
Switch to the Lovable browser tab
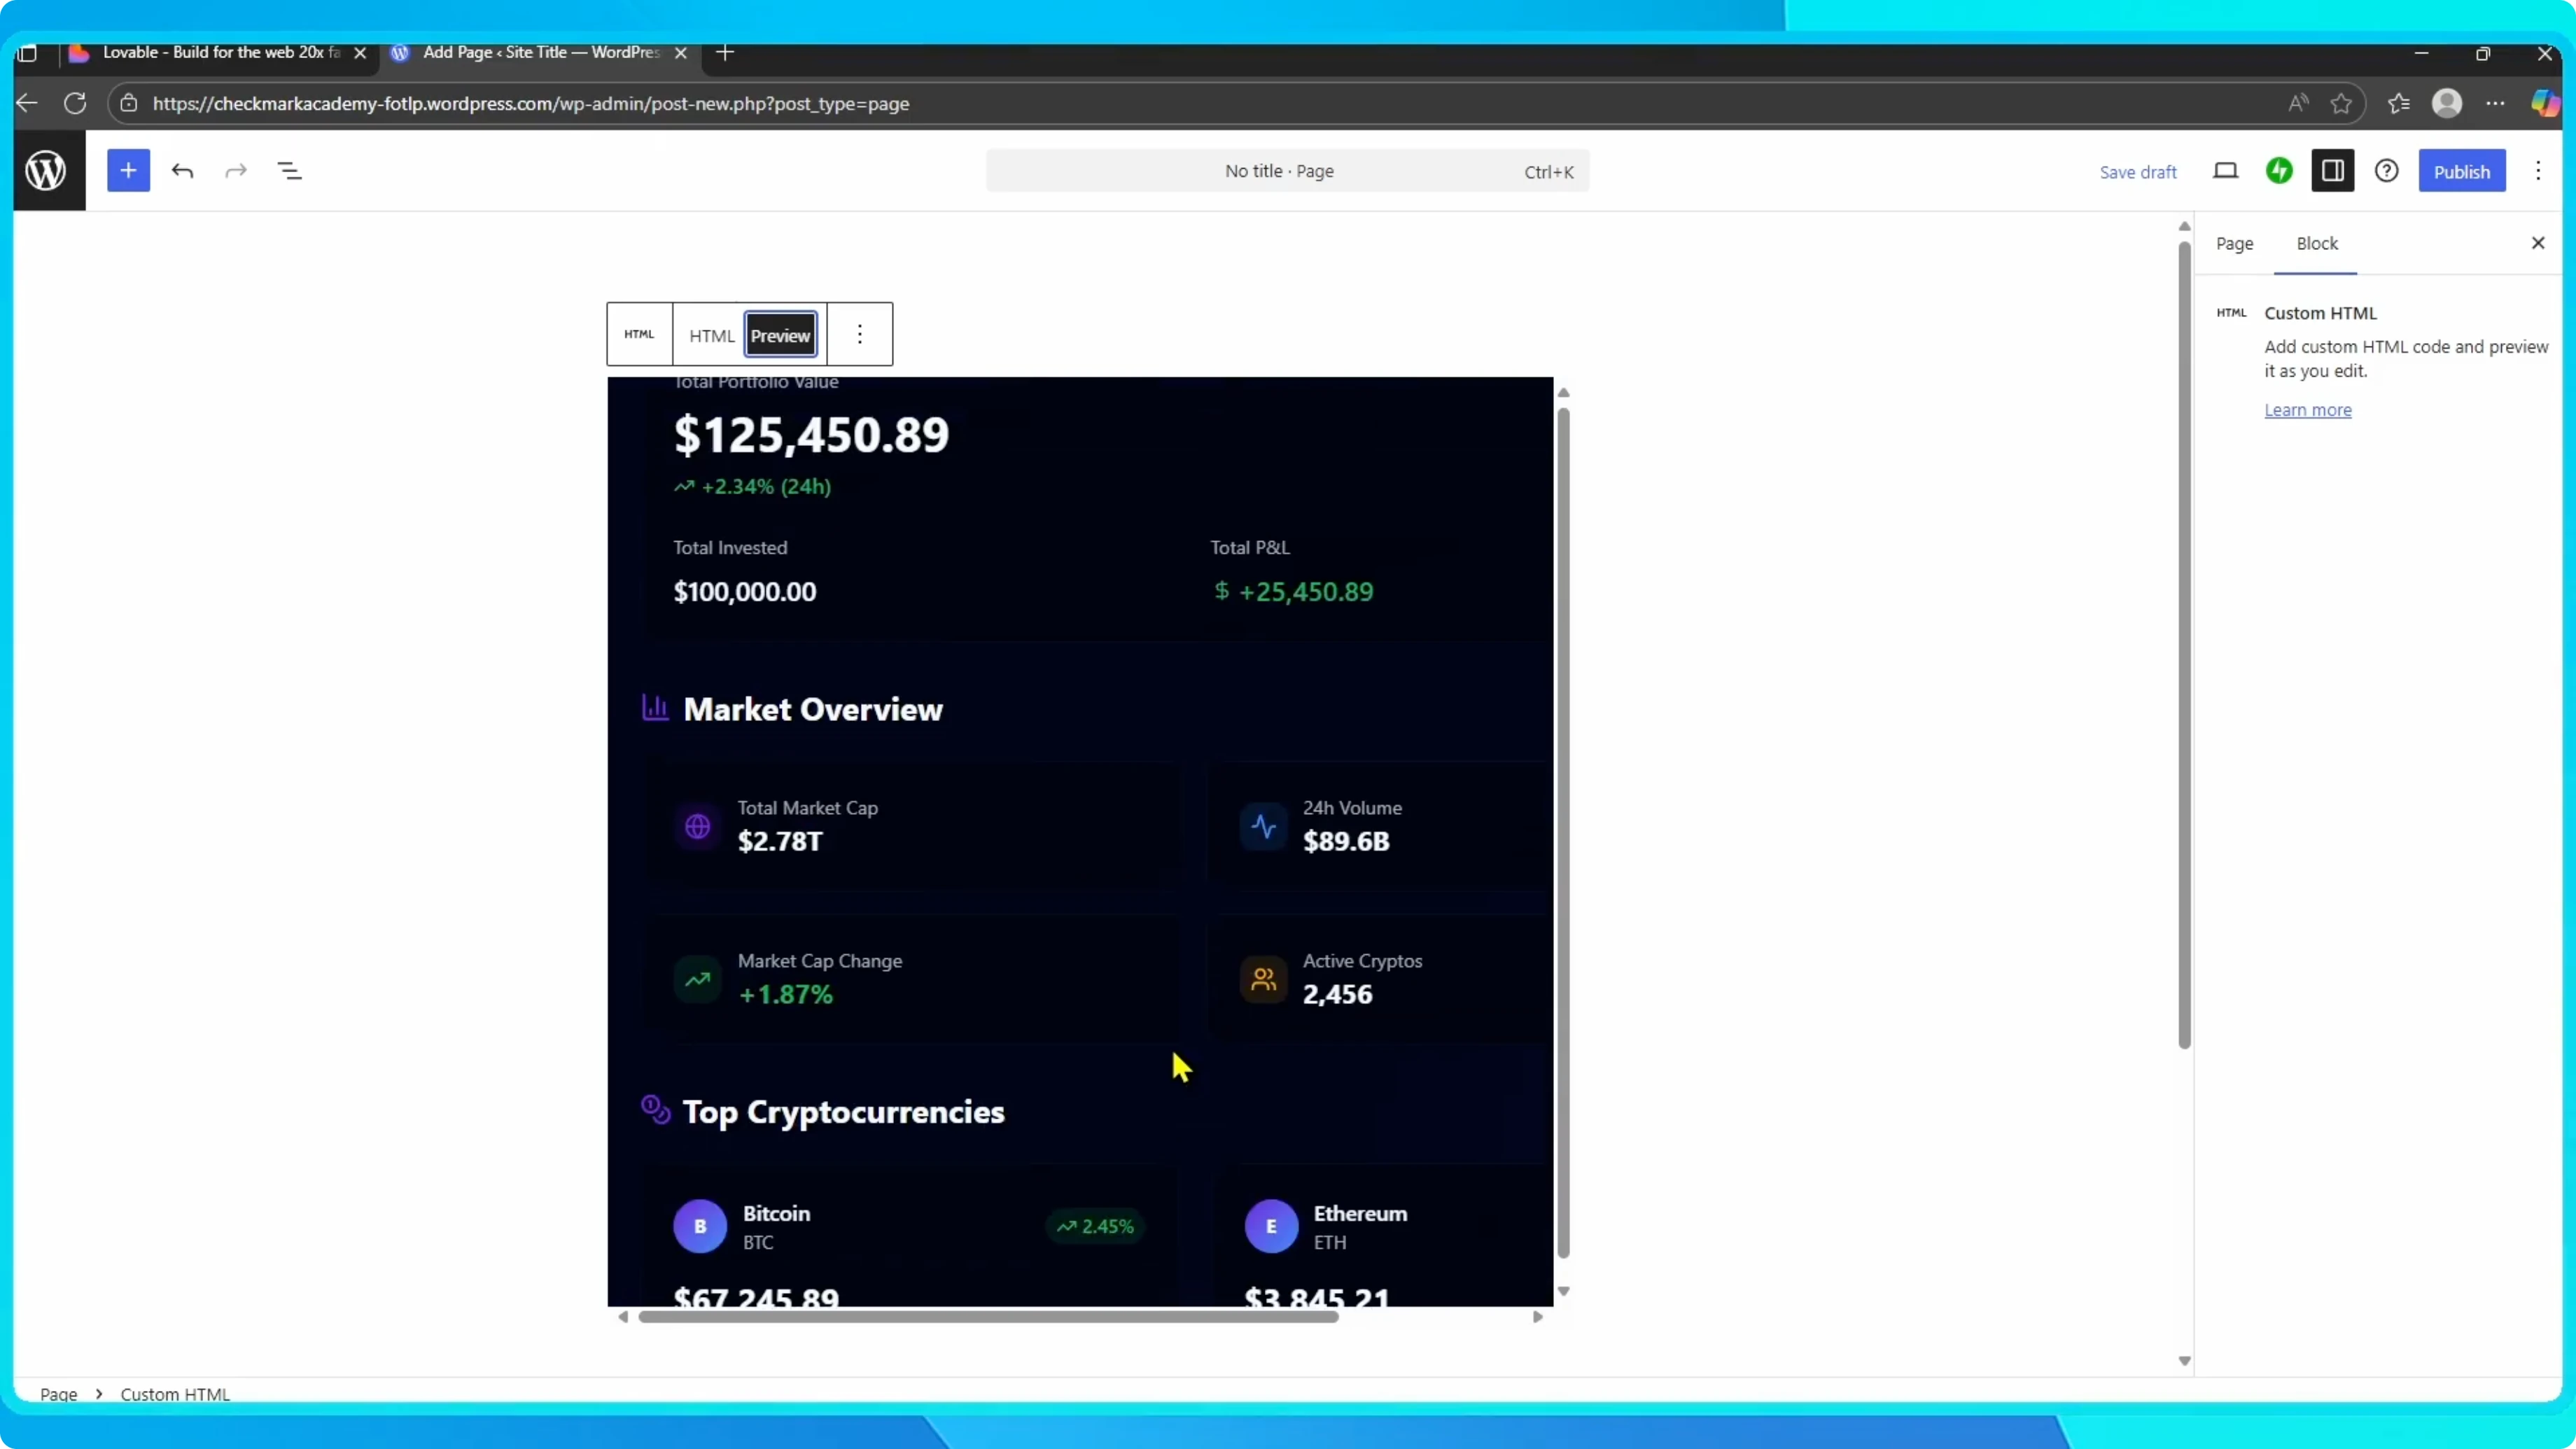[x=220, y=53]
